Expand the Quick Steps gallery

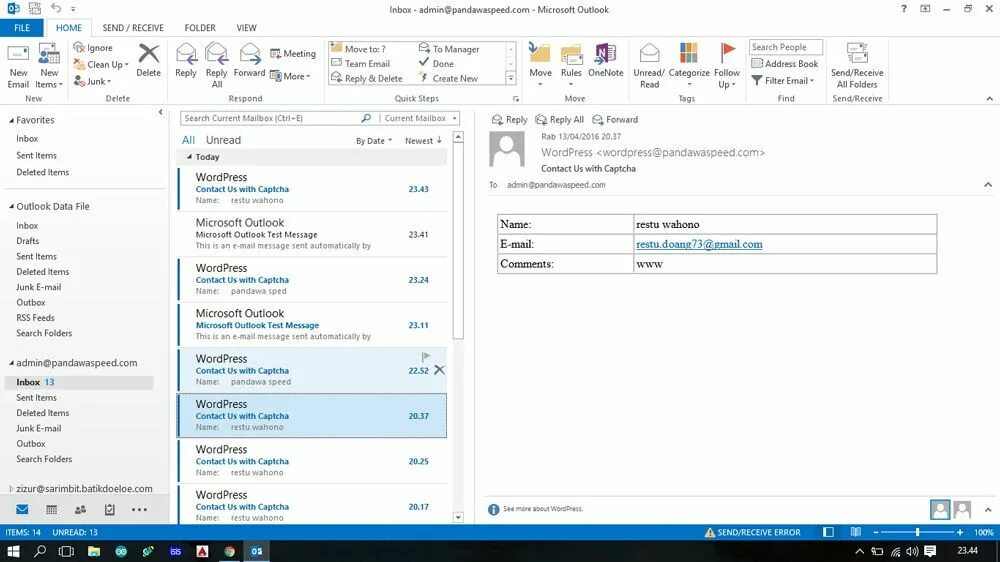point(510,78)
